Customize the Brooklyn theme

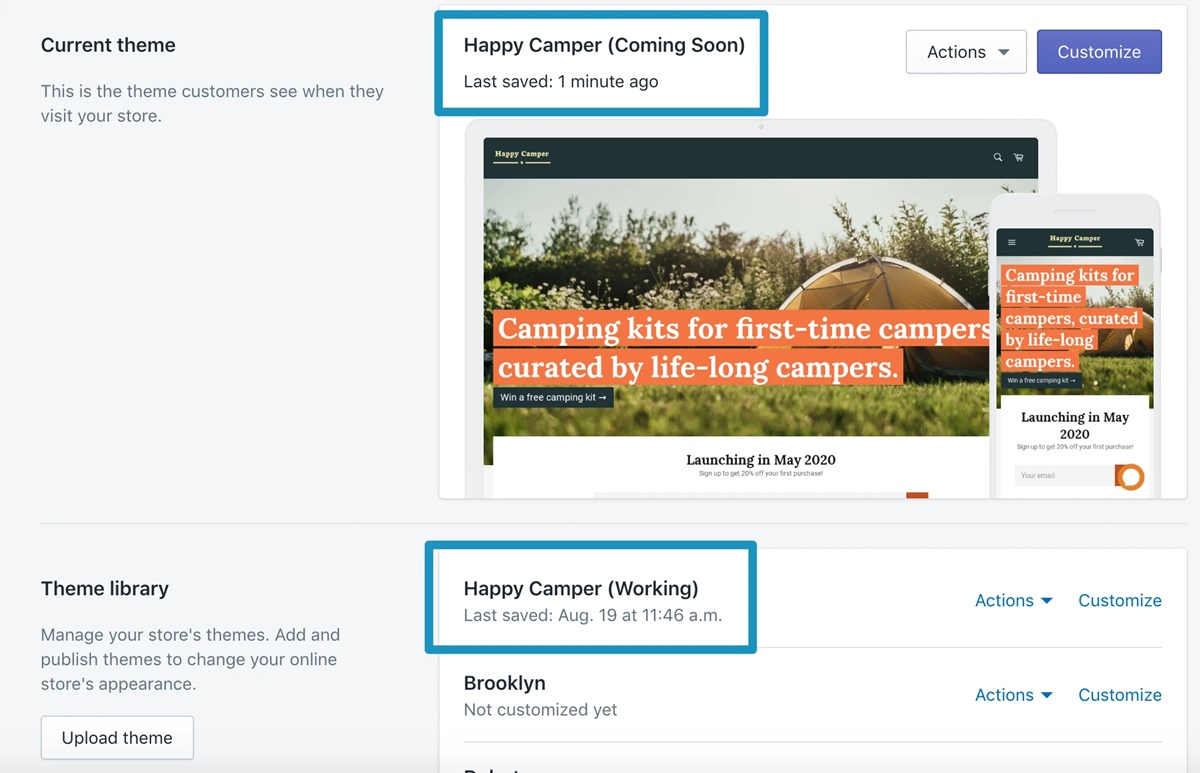[x=1120, y=695]
